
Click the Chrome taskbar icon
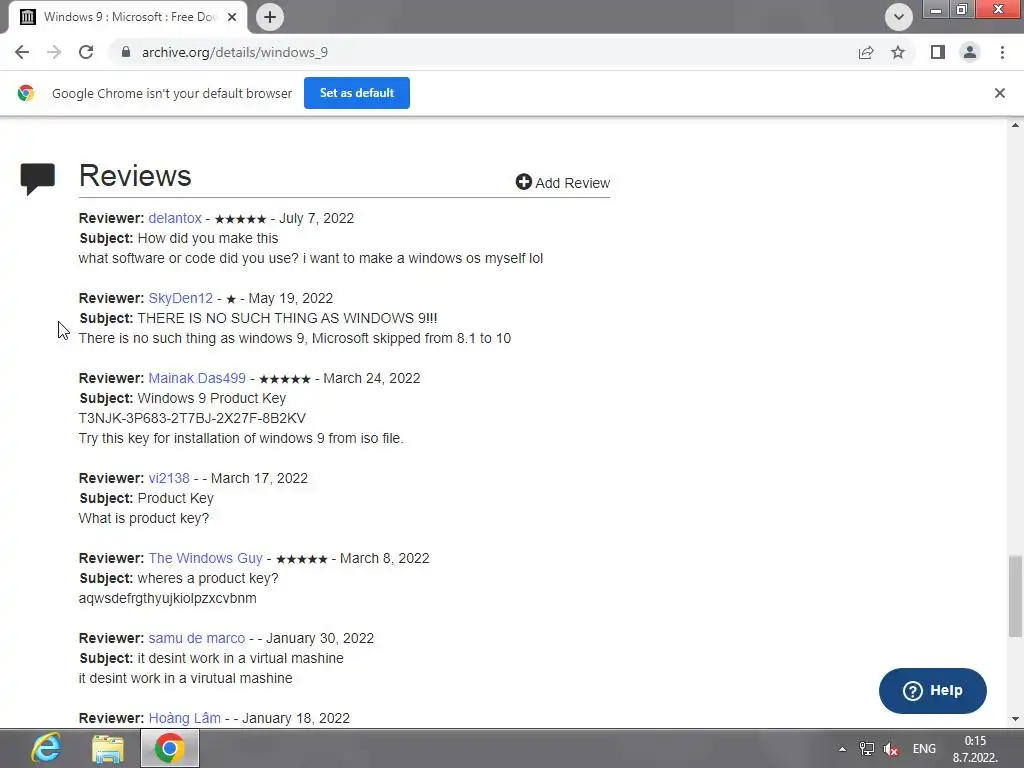point(170,748)
